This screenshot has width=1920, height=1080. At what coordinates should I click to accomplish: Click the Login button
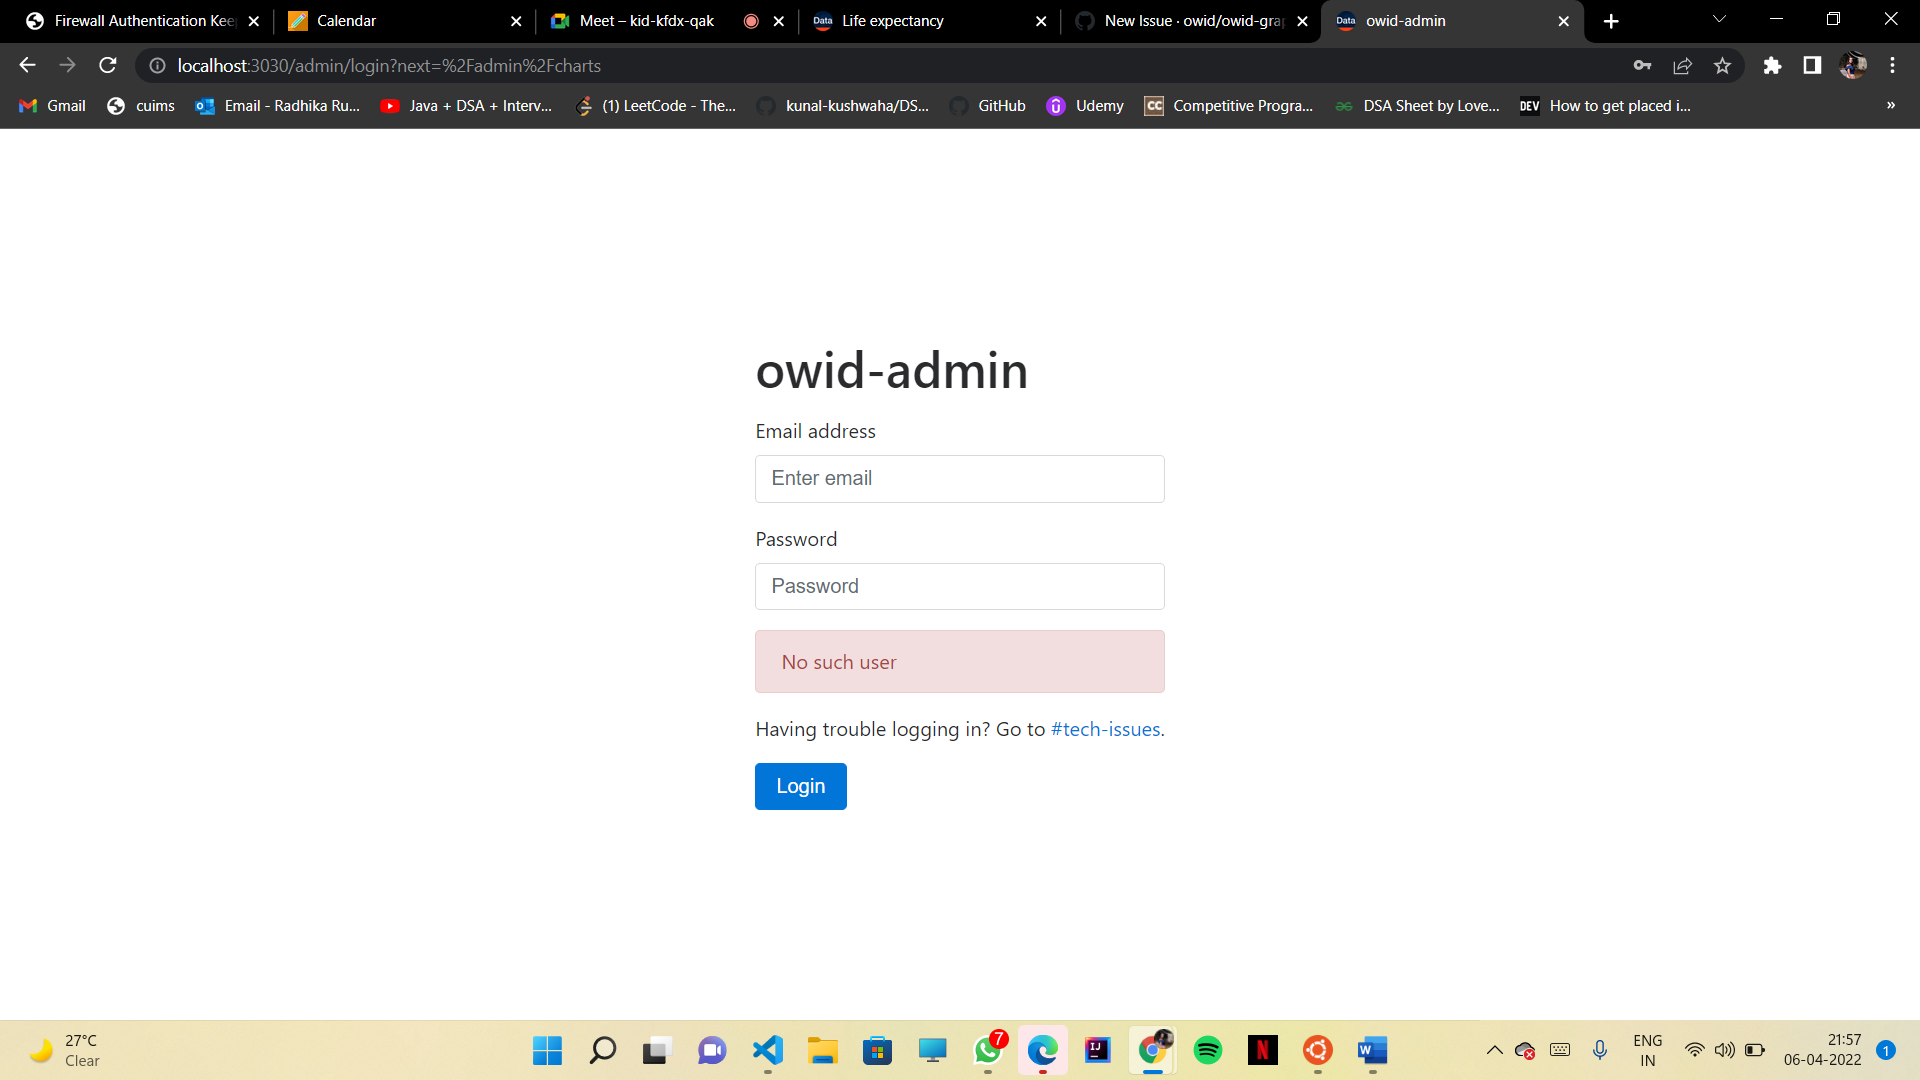[x=800, y=786]
